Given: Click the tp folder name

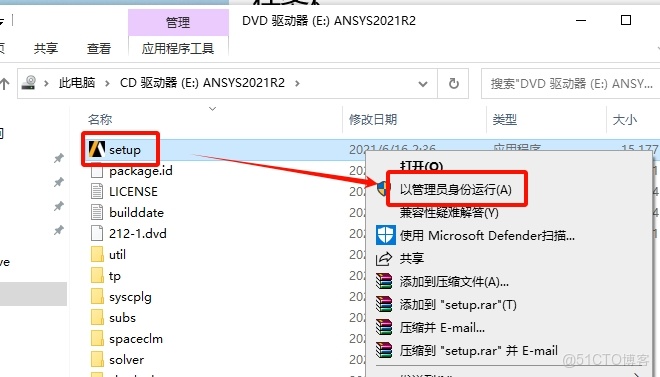Looking at the screenshot, I should coord(114,276).
